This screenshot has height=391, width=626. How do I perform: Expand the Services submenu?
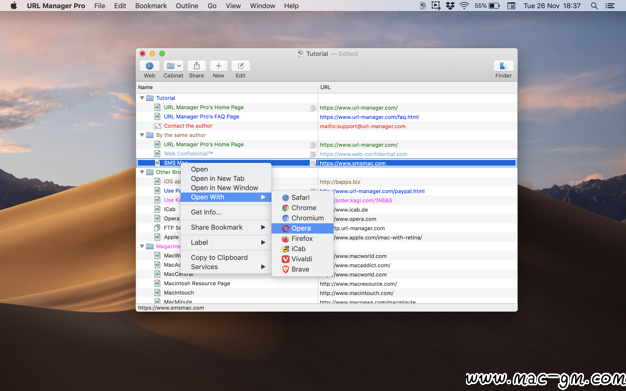pos(226,267)
